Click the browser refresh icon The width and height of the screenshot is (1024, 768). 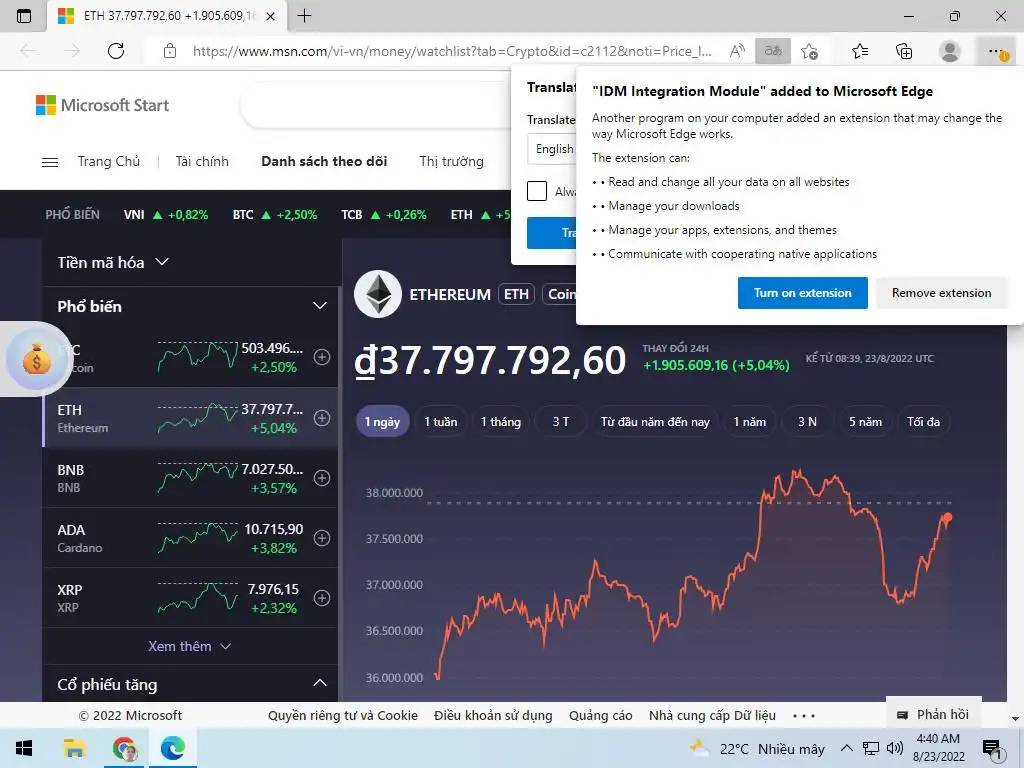coord(116,51)
